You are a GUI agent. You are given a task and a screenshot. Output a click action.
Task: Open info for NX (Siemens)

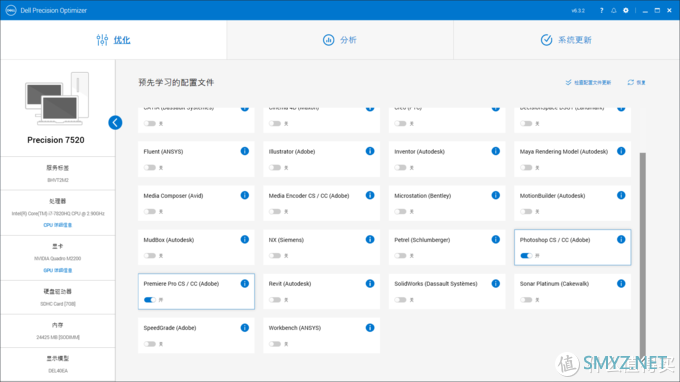tap(370, 239)
